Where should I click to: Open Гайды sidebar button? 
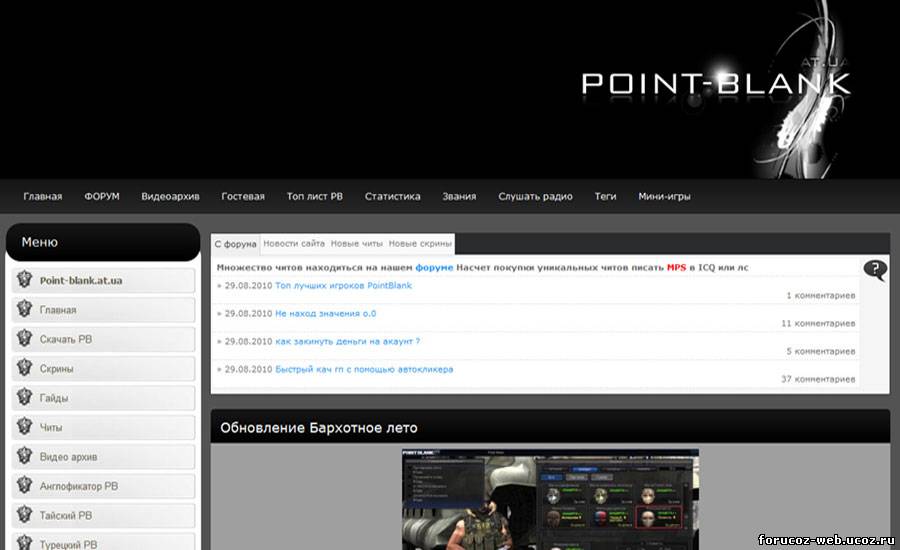click(x=103, y=397)
